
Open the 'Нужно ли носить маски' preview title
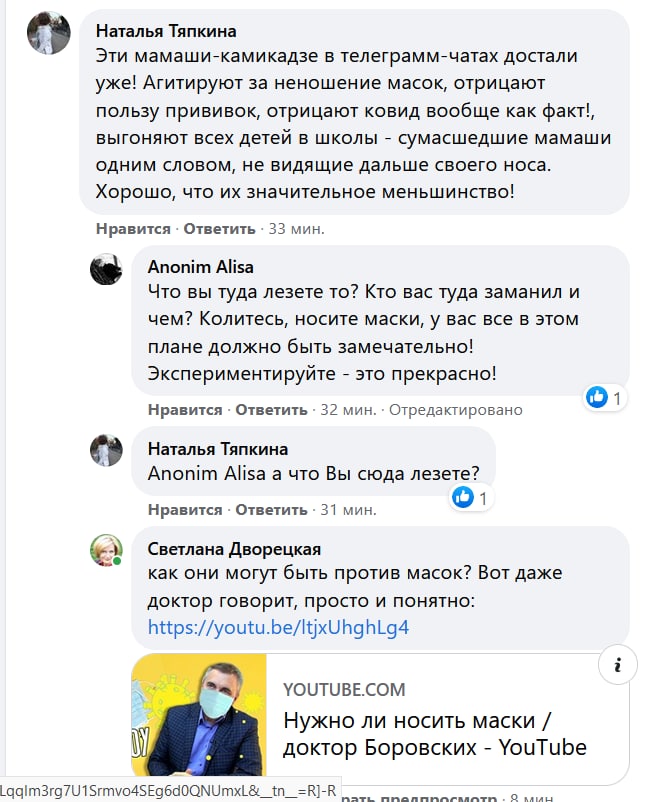click(435, 734)
